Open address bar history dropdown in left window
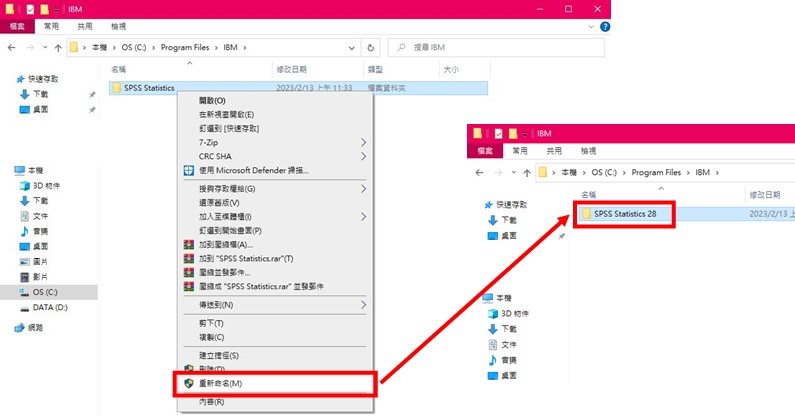The height and width of the screenshot is (417, 795). pos(351,48)
